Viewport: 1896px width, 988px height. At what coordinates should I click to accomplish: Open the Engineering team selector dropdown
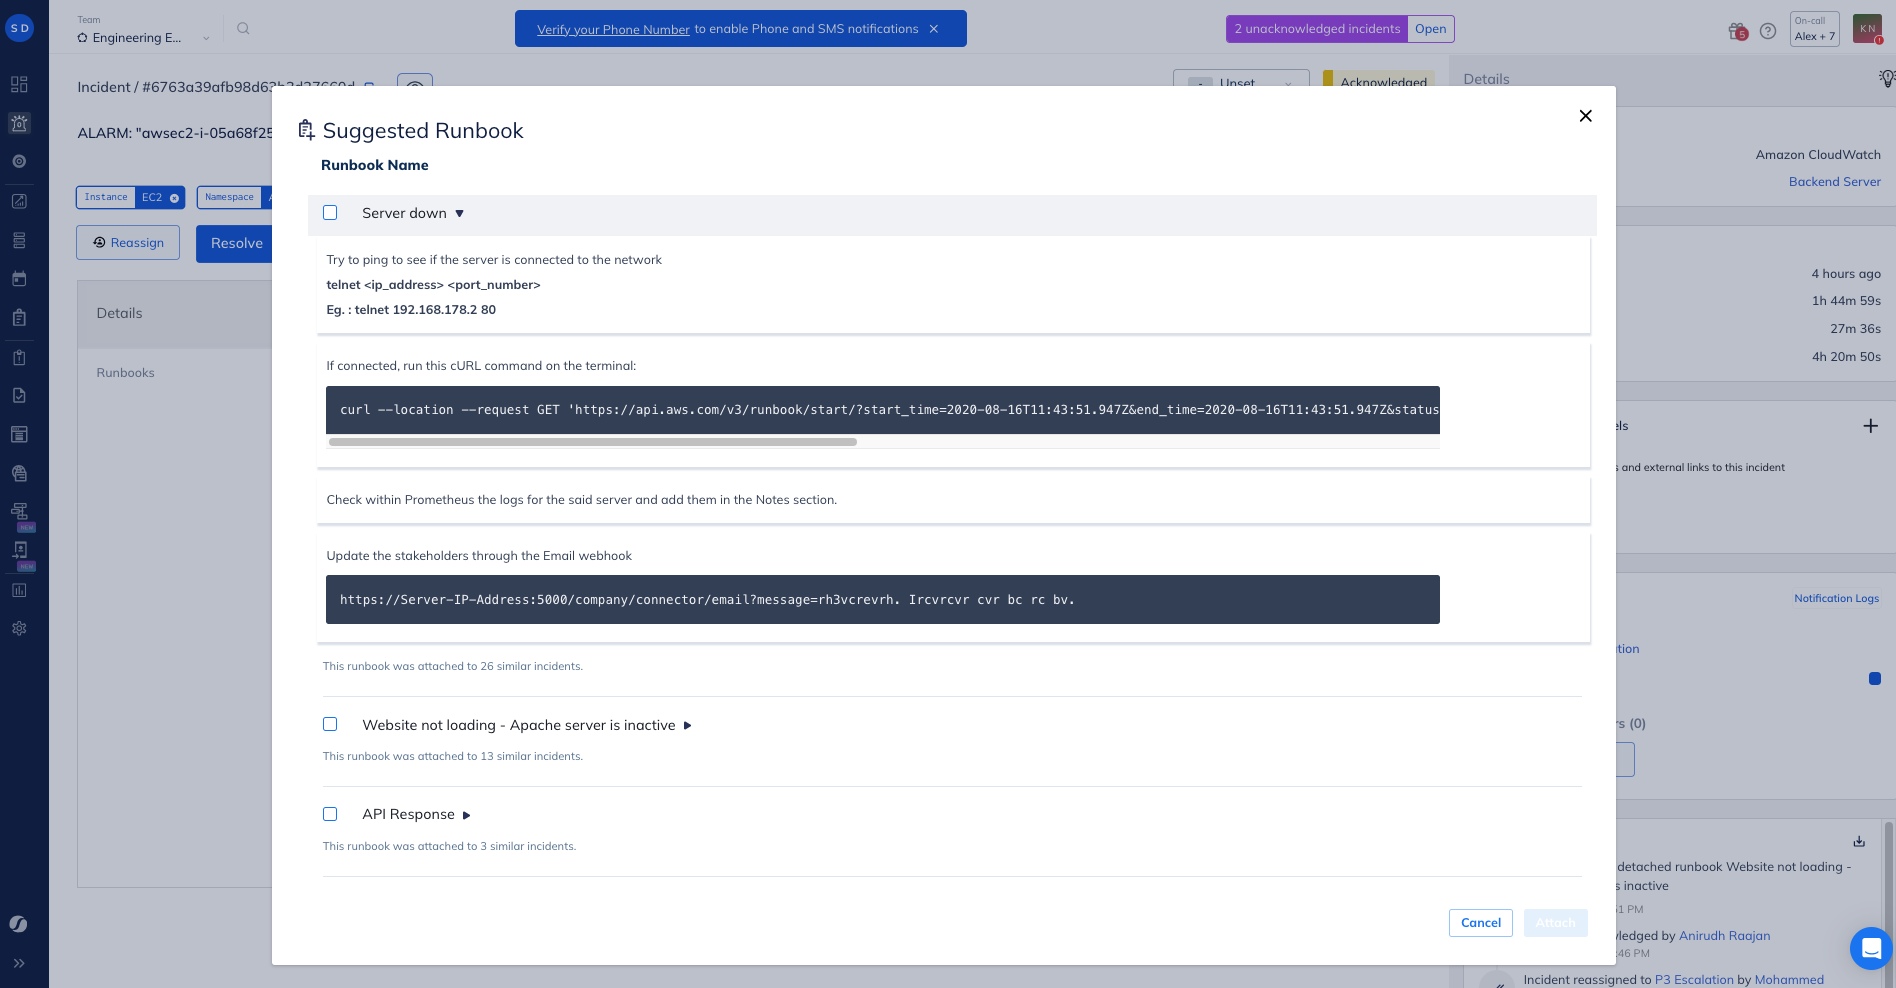[144, 38]
